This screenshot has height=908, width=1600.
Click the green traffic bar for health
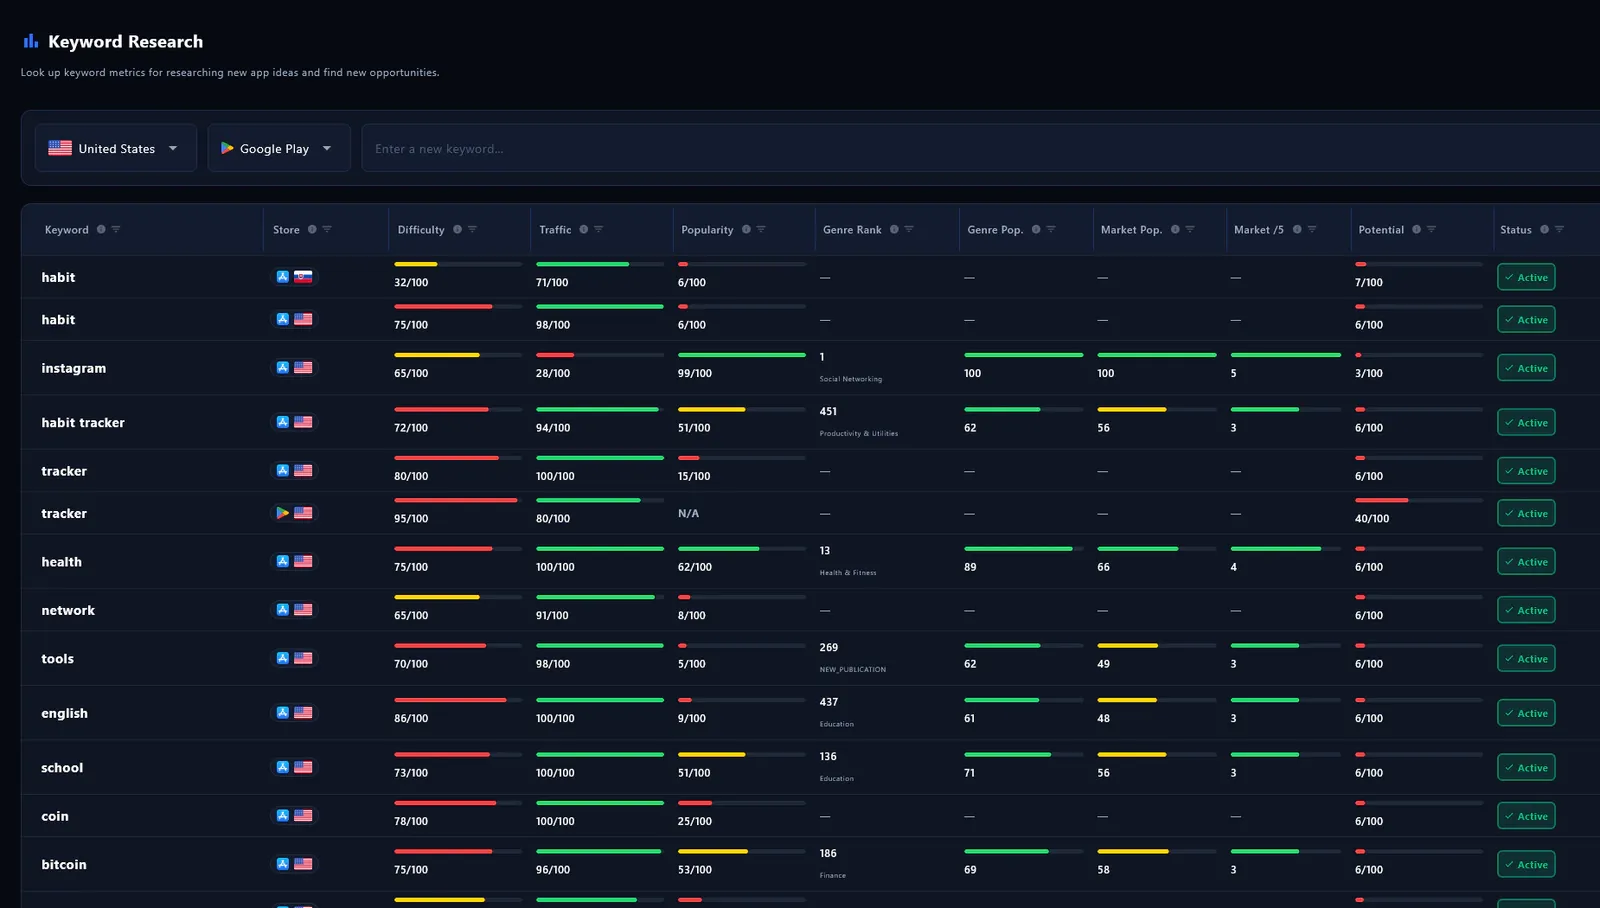click(x=600, y=549)
